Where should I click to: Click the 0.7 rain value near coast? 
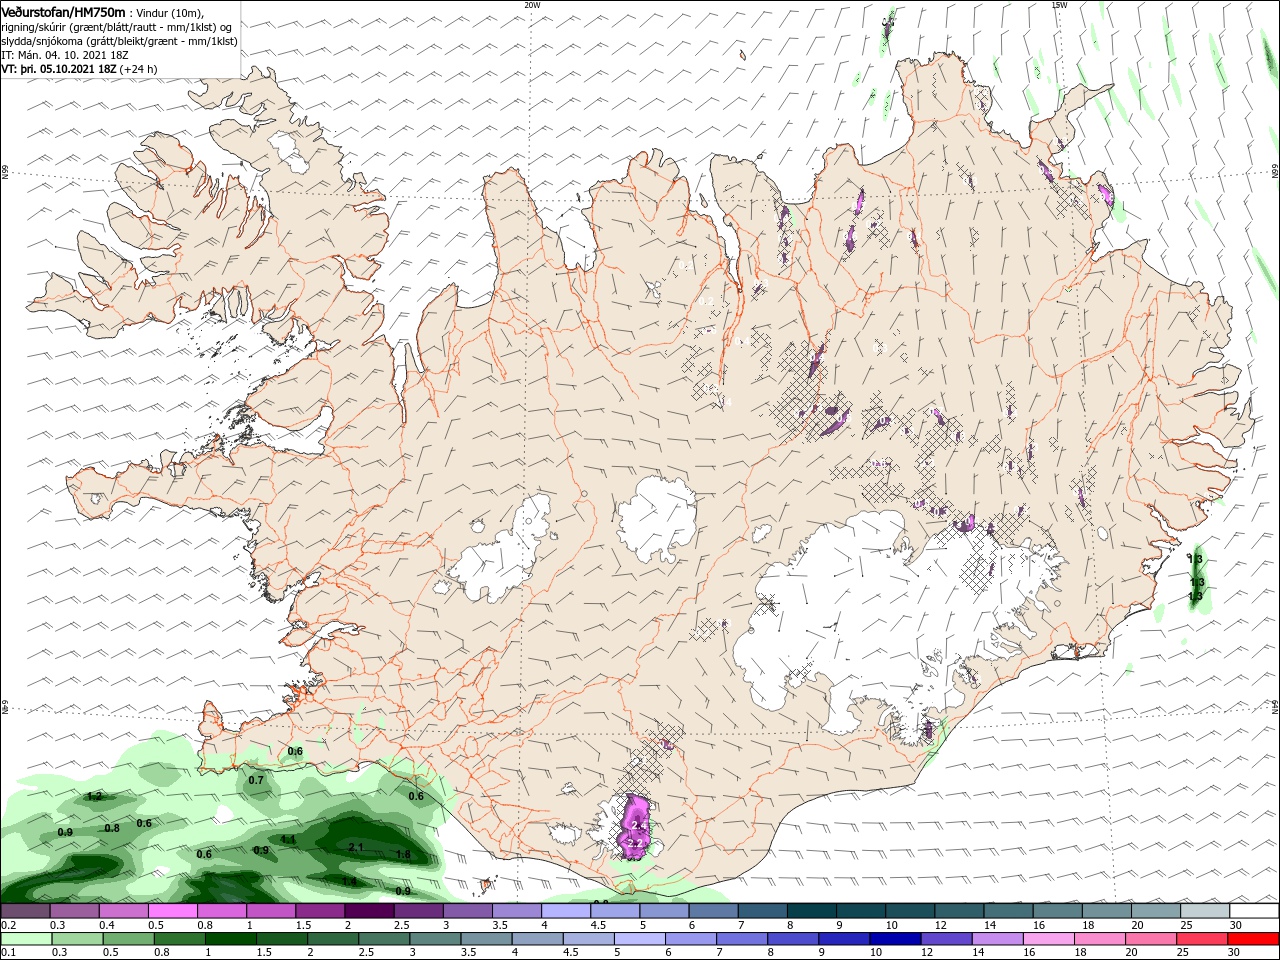[x=256, y=780]
